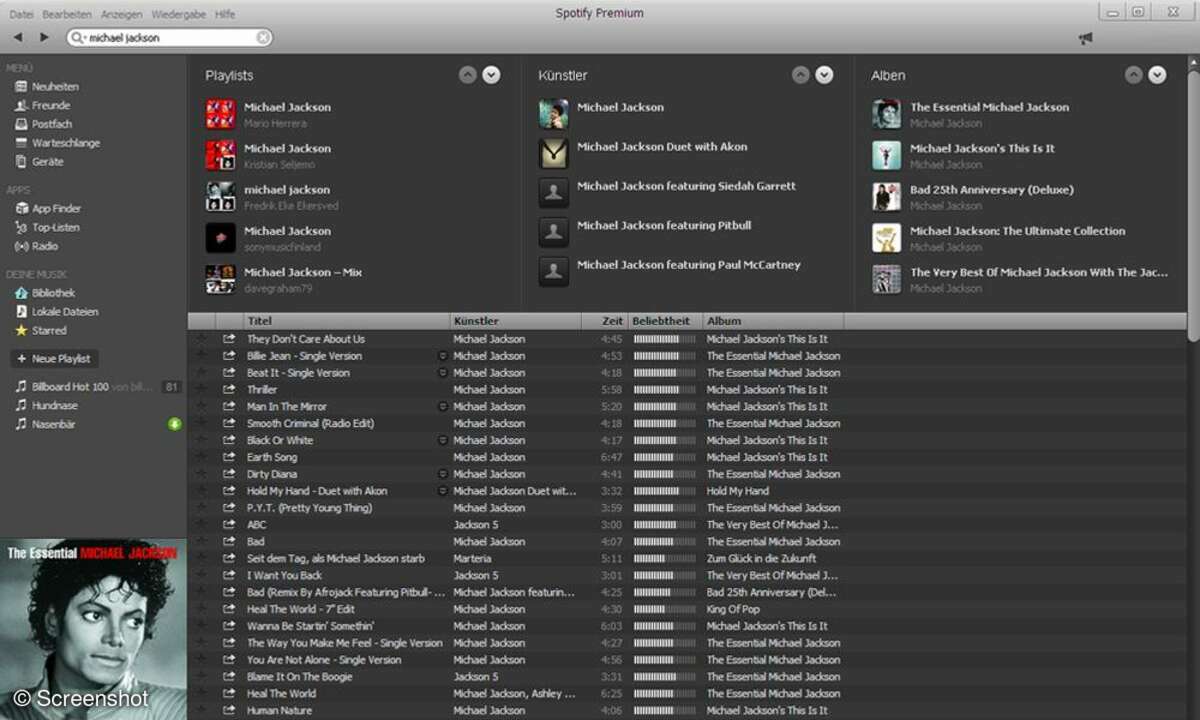Click the megaphone notifications icon

pyautogui.click(x=1085, y=38)
